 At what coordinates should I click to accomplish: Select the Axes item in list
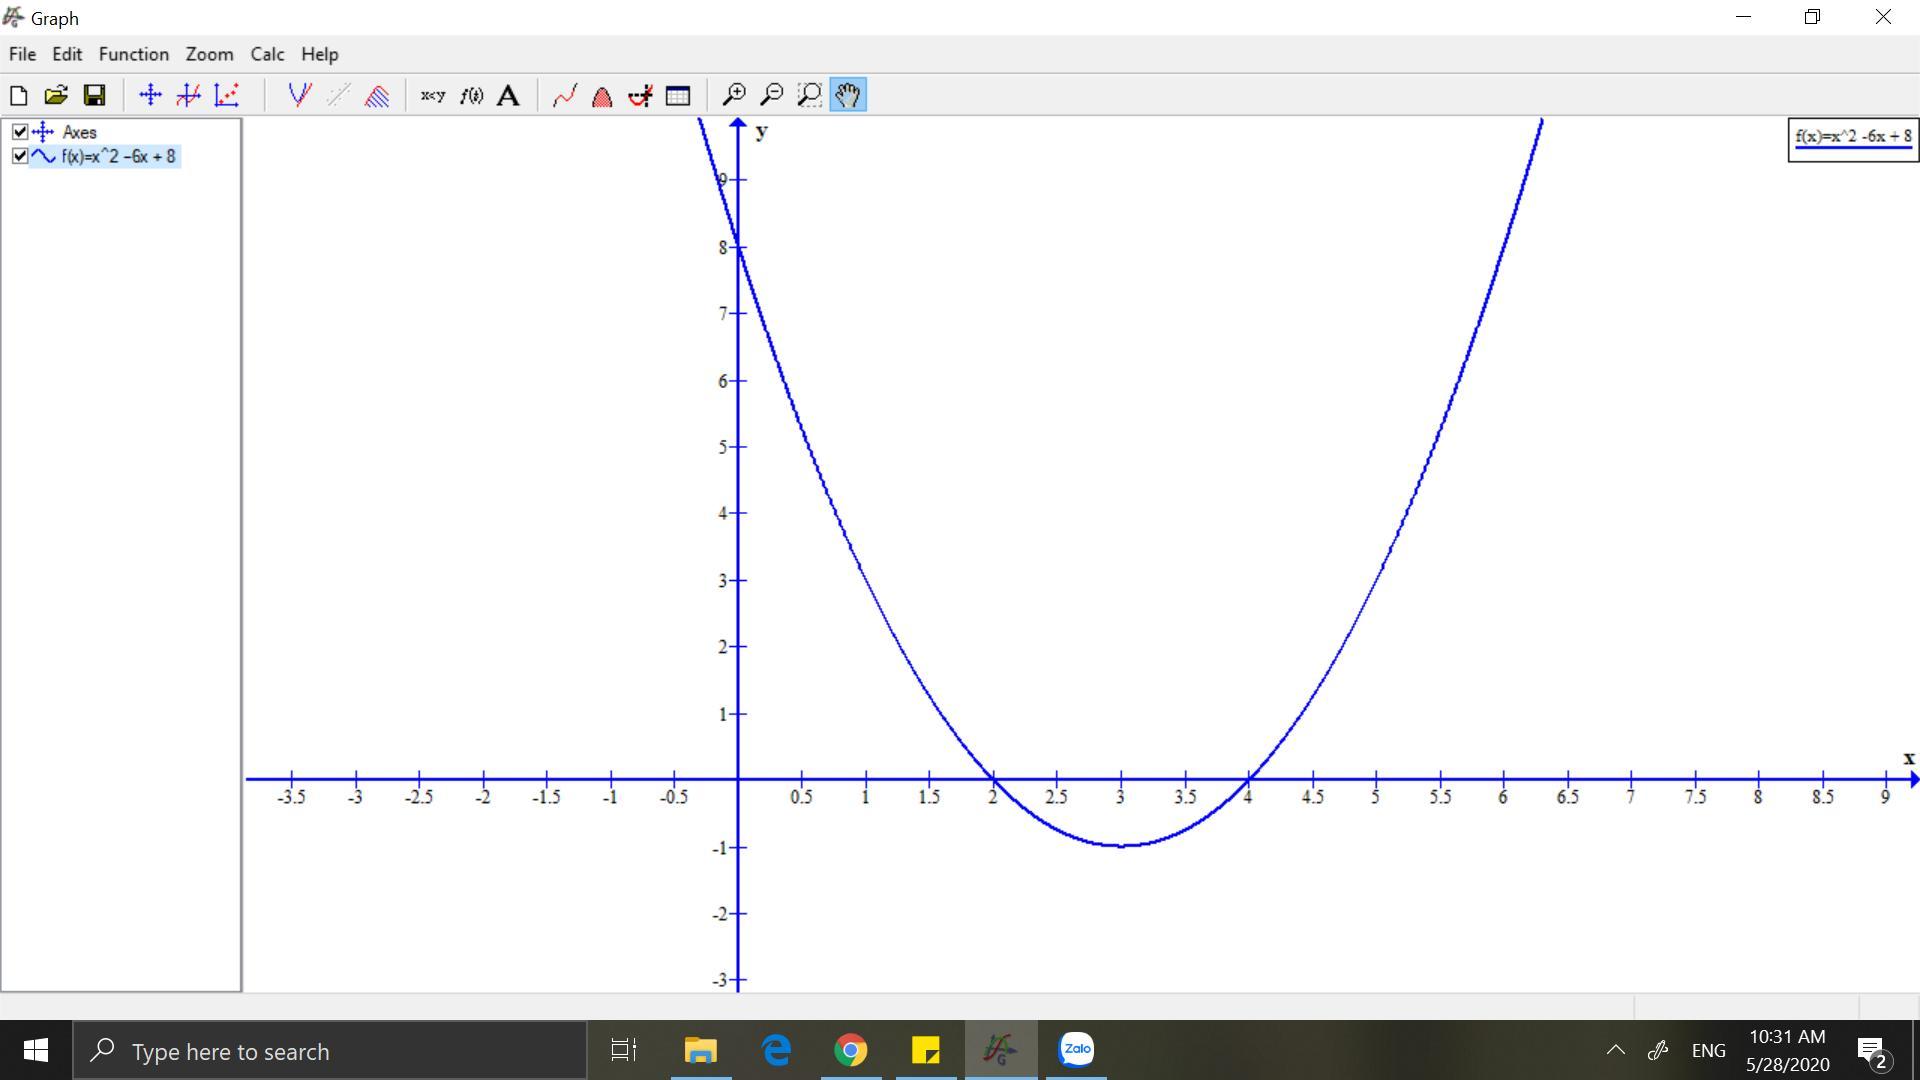[x=79, y=132]
